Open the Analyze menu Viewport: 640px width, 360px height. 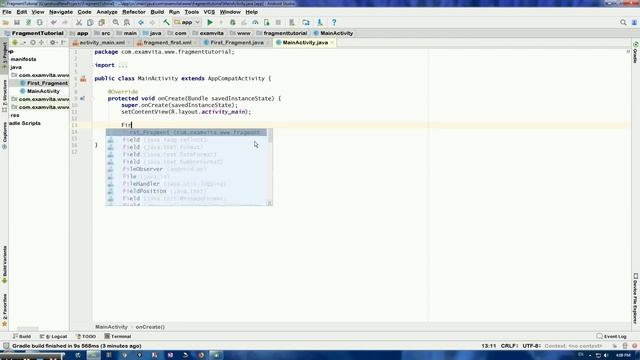pos(107,12)
